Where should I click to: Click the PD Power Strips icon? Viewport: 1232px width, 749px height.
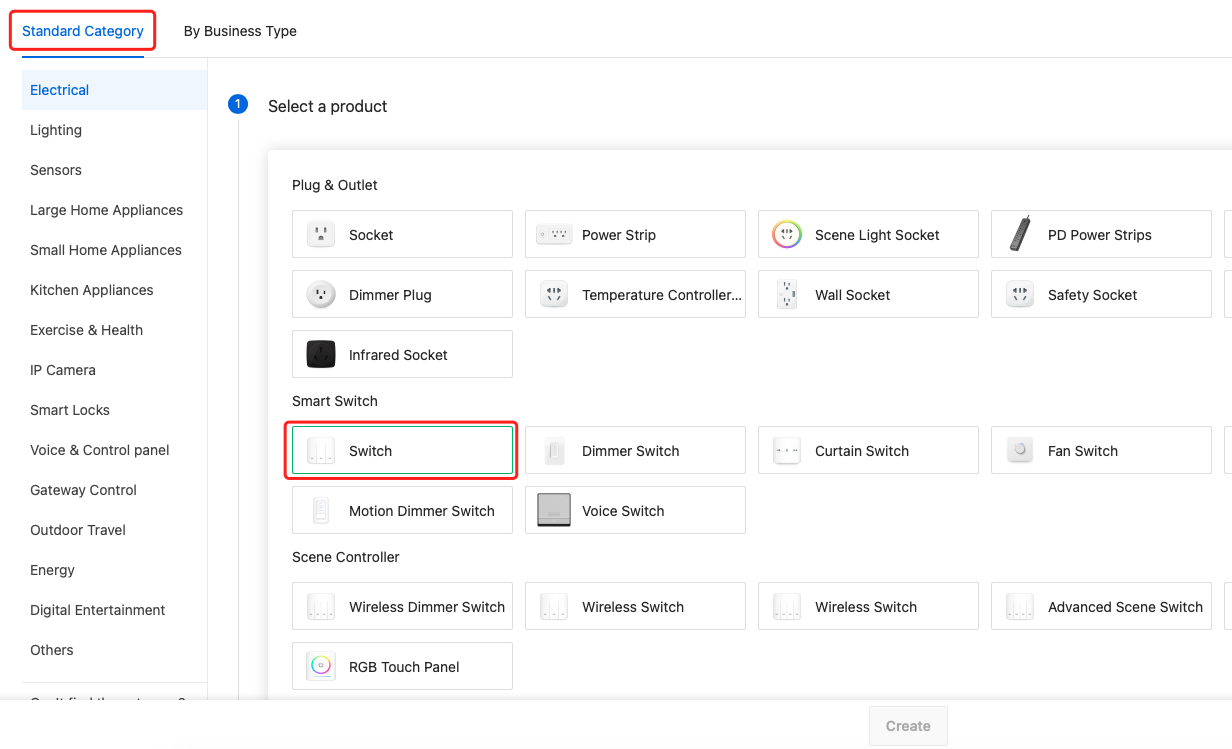point(1020,235)
